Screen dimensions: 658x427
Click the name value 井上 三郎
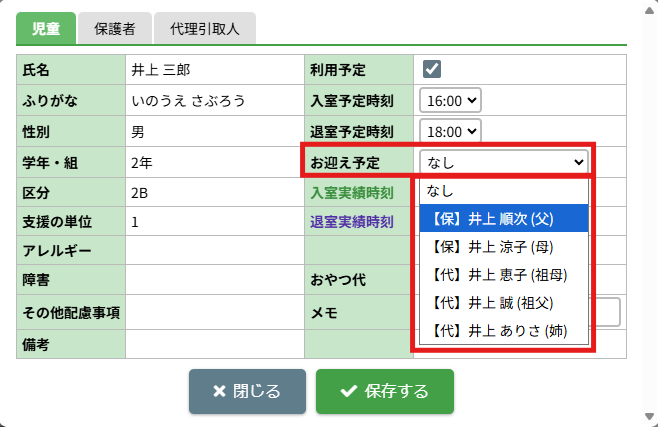(x=160, y=70)
